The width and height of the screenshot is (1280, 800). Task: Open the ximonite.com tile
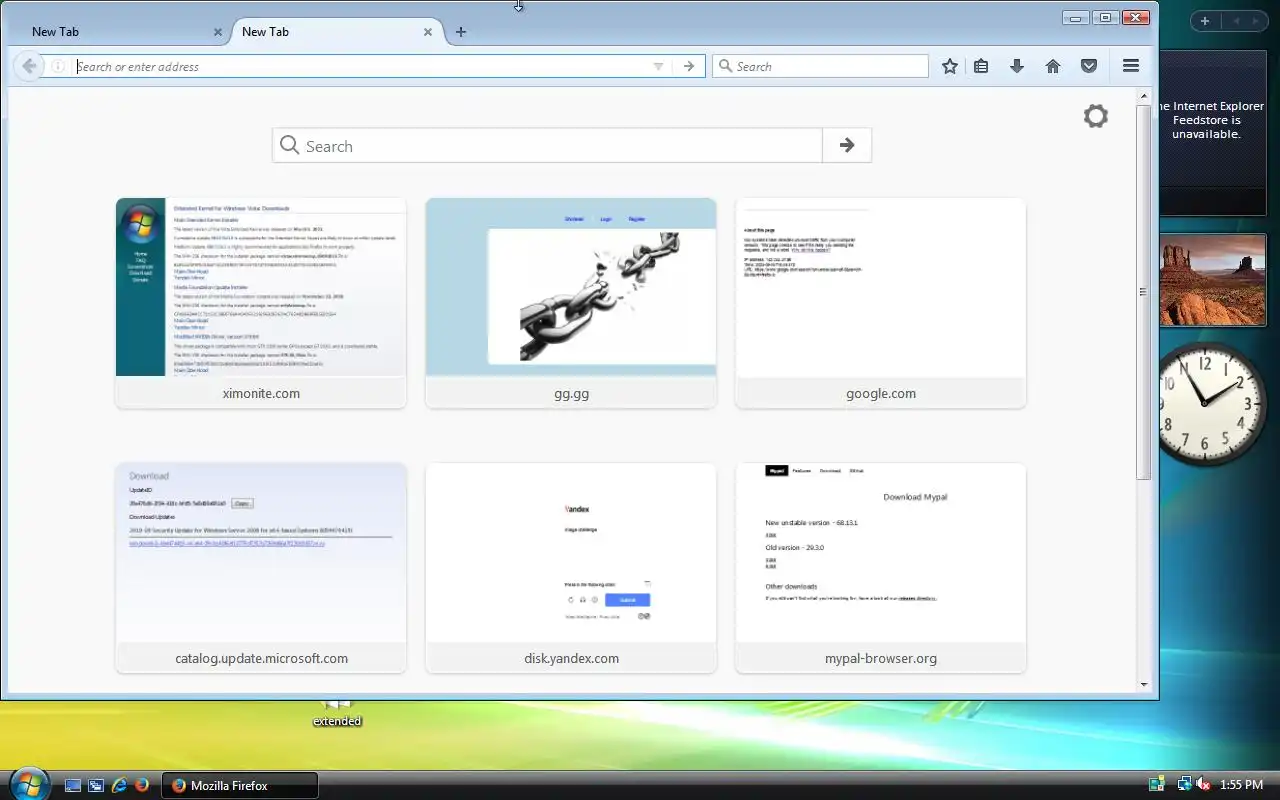coord(261,303)
